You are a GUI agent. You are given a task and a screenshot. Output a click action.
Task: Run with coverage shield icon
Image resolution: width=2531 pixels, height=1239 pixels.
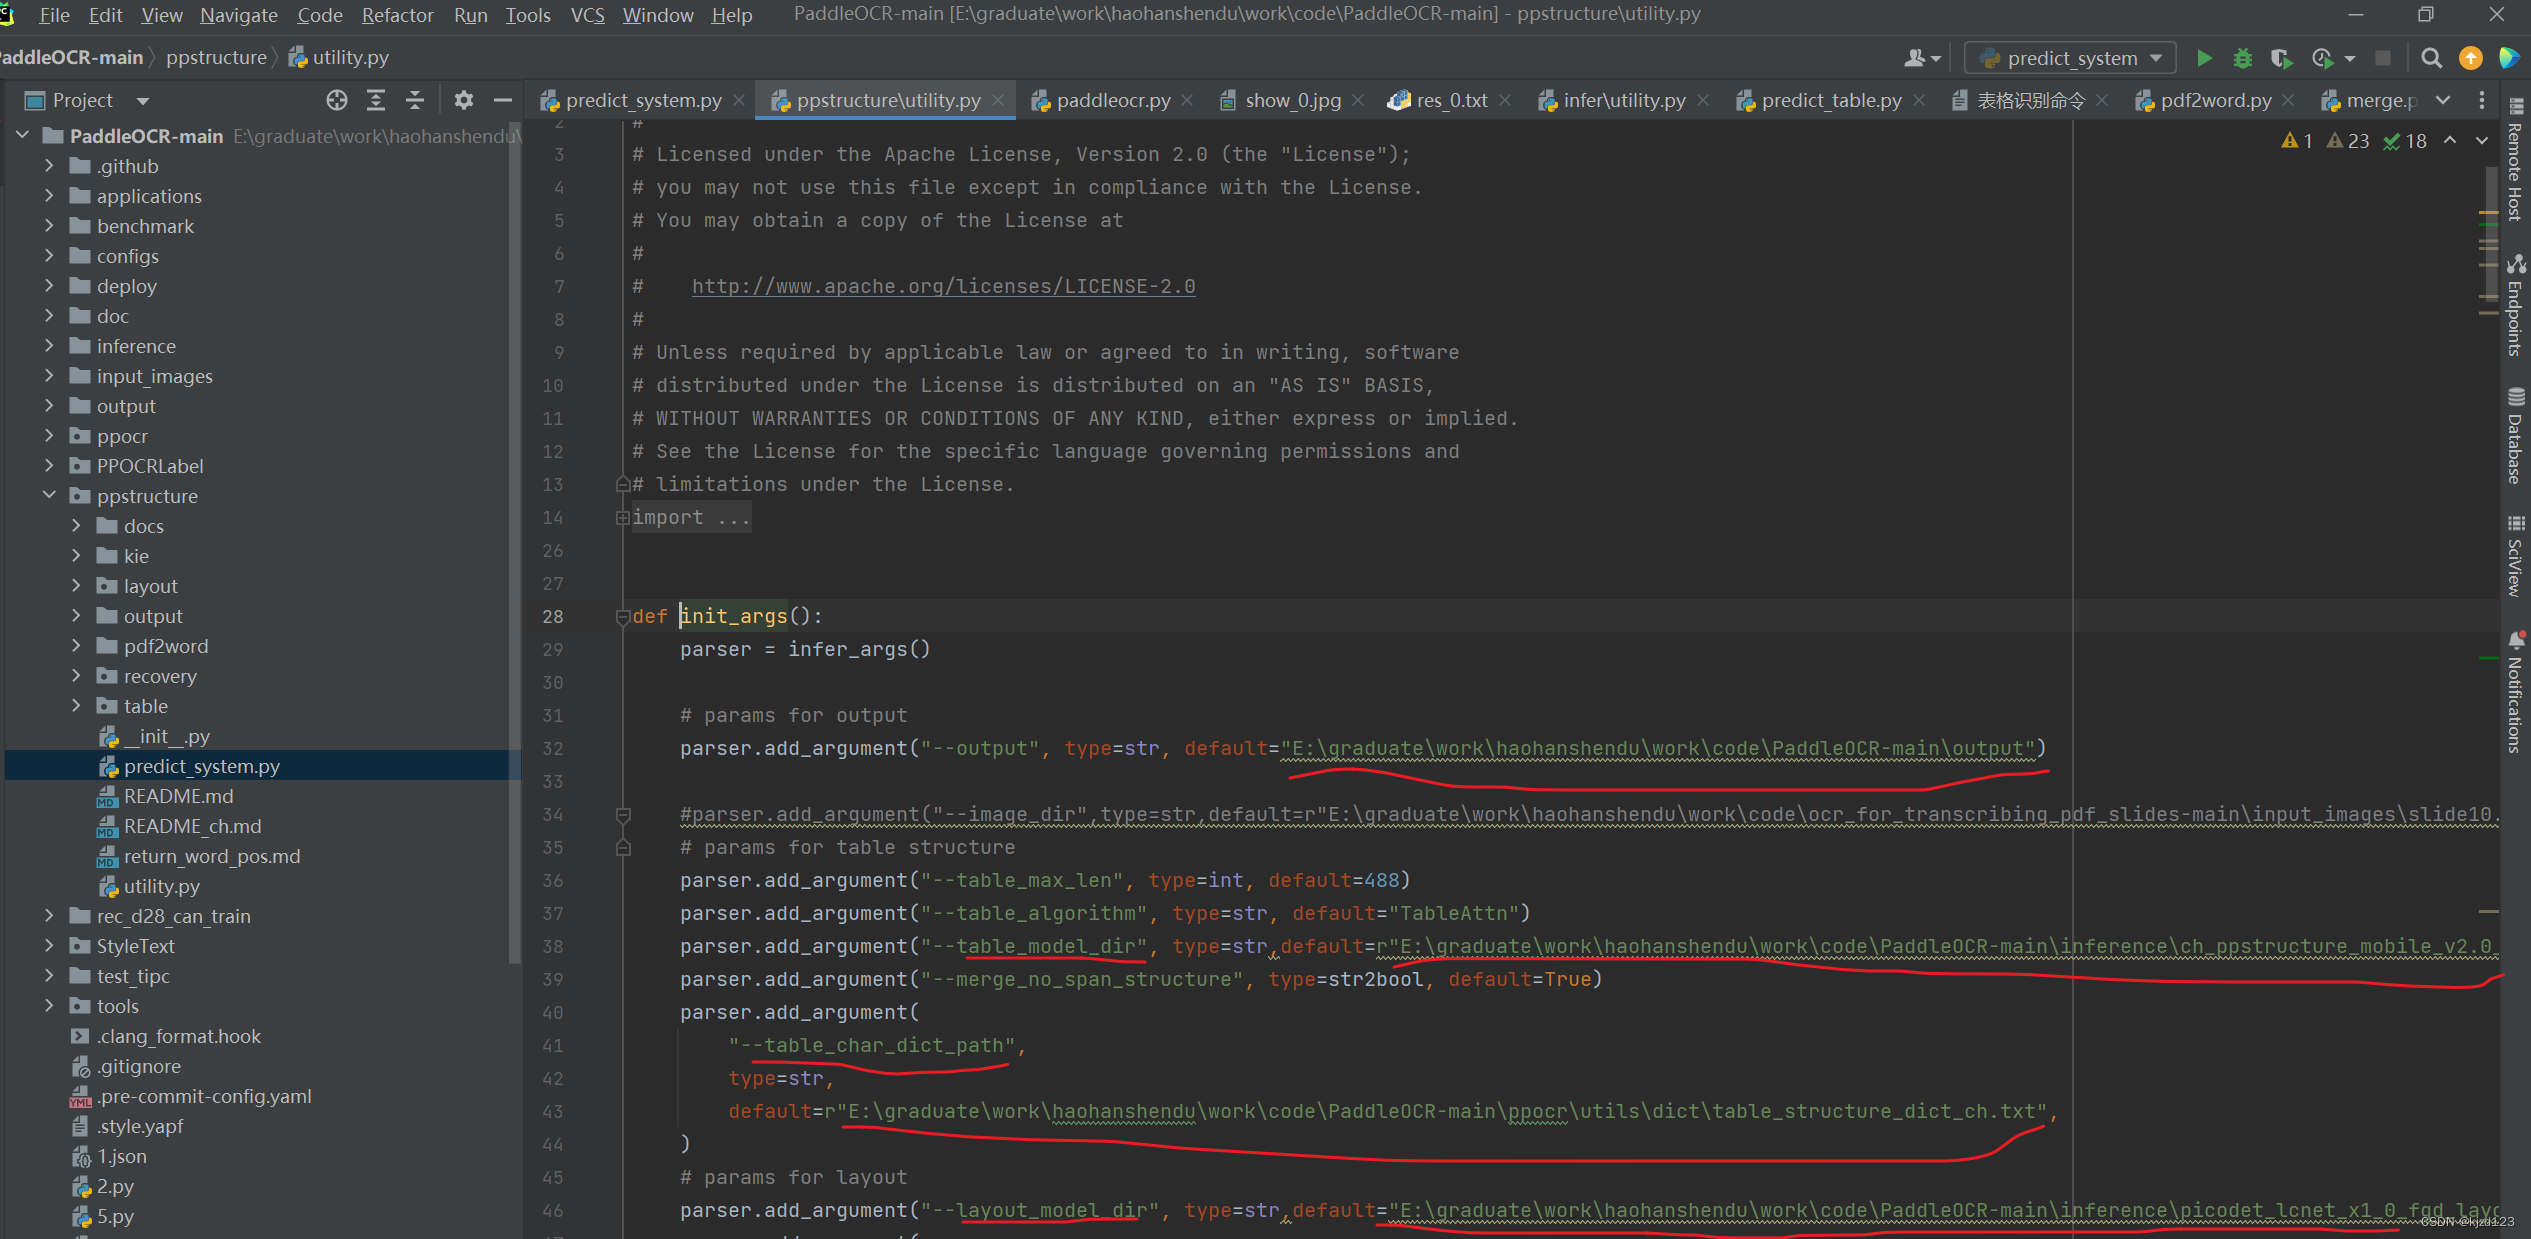point(2280,59)
